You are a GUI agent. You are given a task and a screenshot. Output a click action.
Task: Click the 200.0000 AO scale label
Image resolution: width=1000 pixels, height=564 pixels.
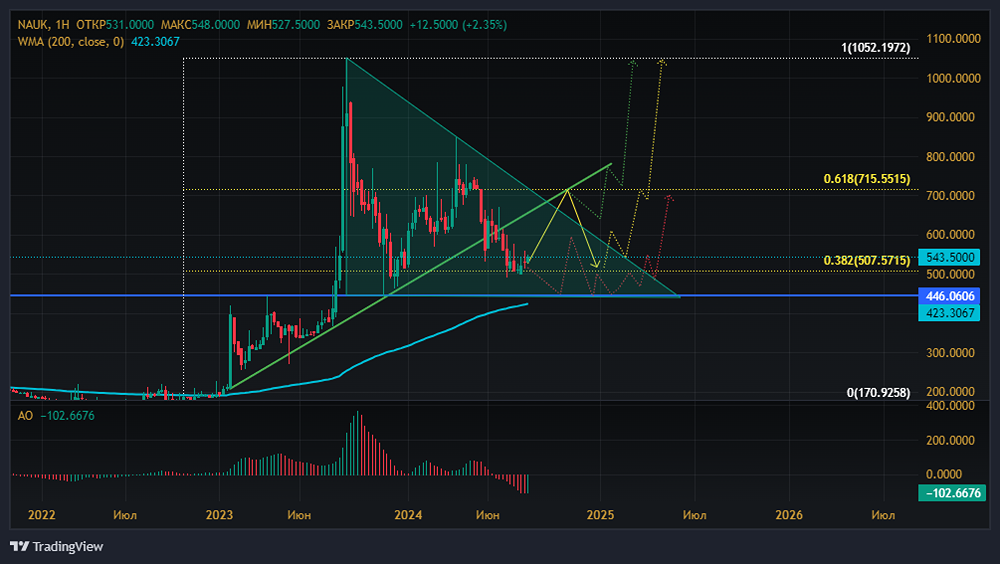tap(950, 441)
